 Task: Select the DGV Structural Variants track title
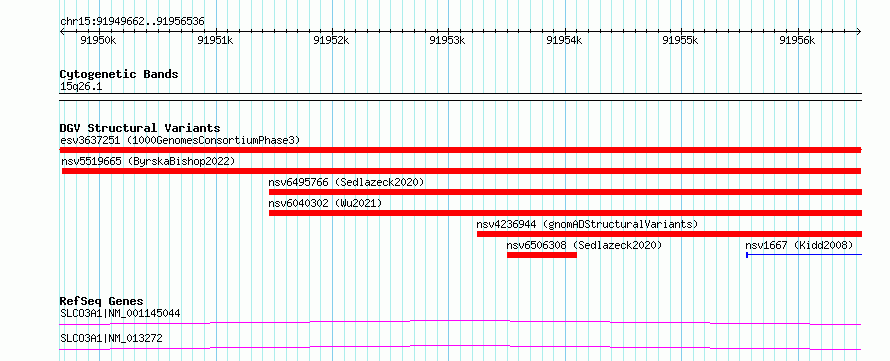(140, 128)
